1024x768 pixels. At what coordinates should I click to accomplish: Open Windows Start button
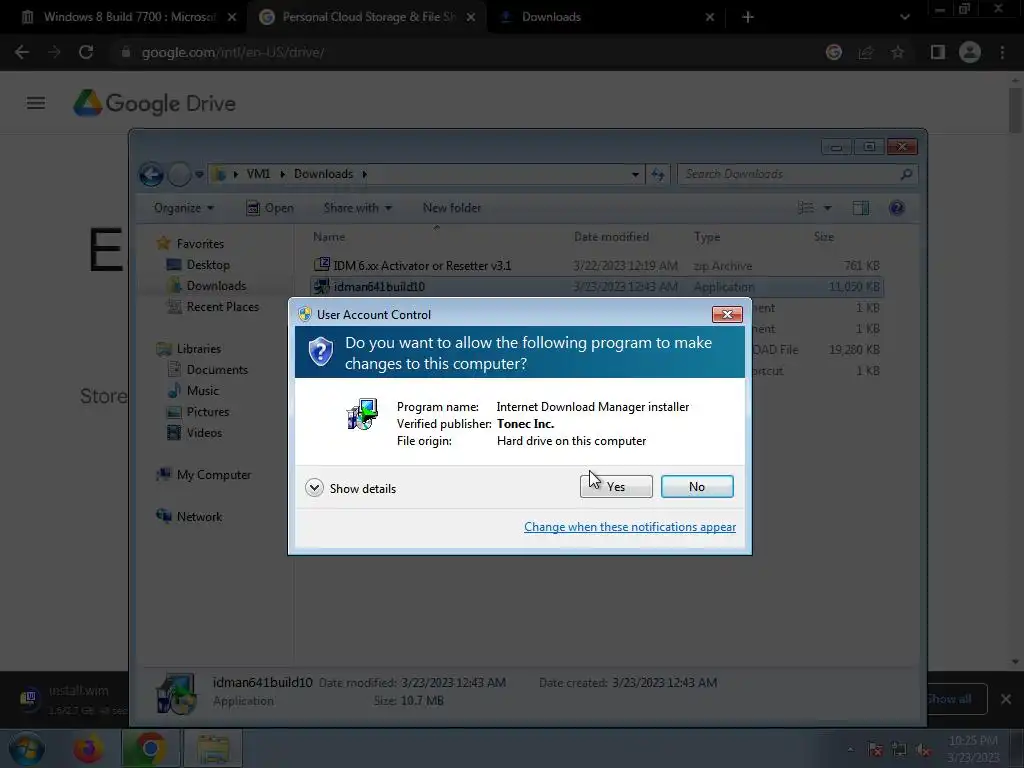coord(26,748)
